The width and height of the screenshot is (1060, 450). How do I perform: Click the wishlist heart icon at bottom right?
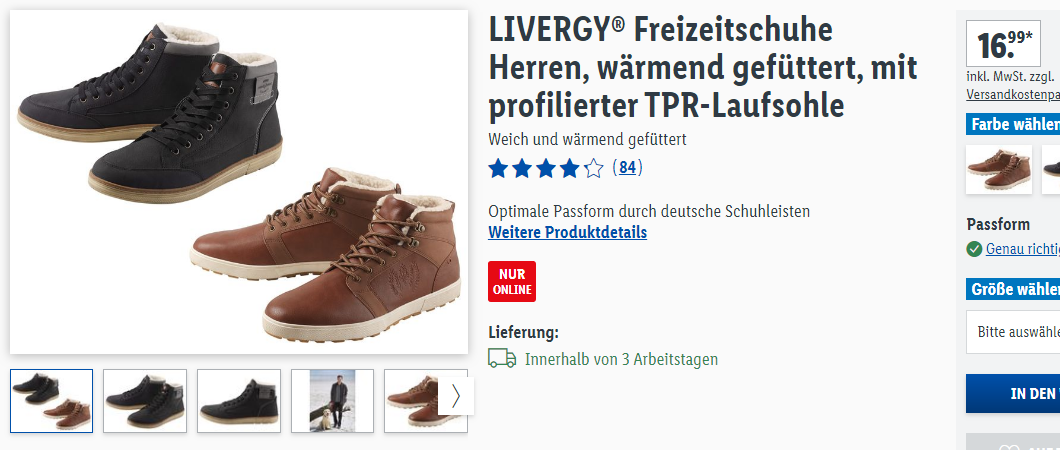(1009, 446)
